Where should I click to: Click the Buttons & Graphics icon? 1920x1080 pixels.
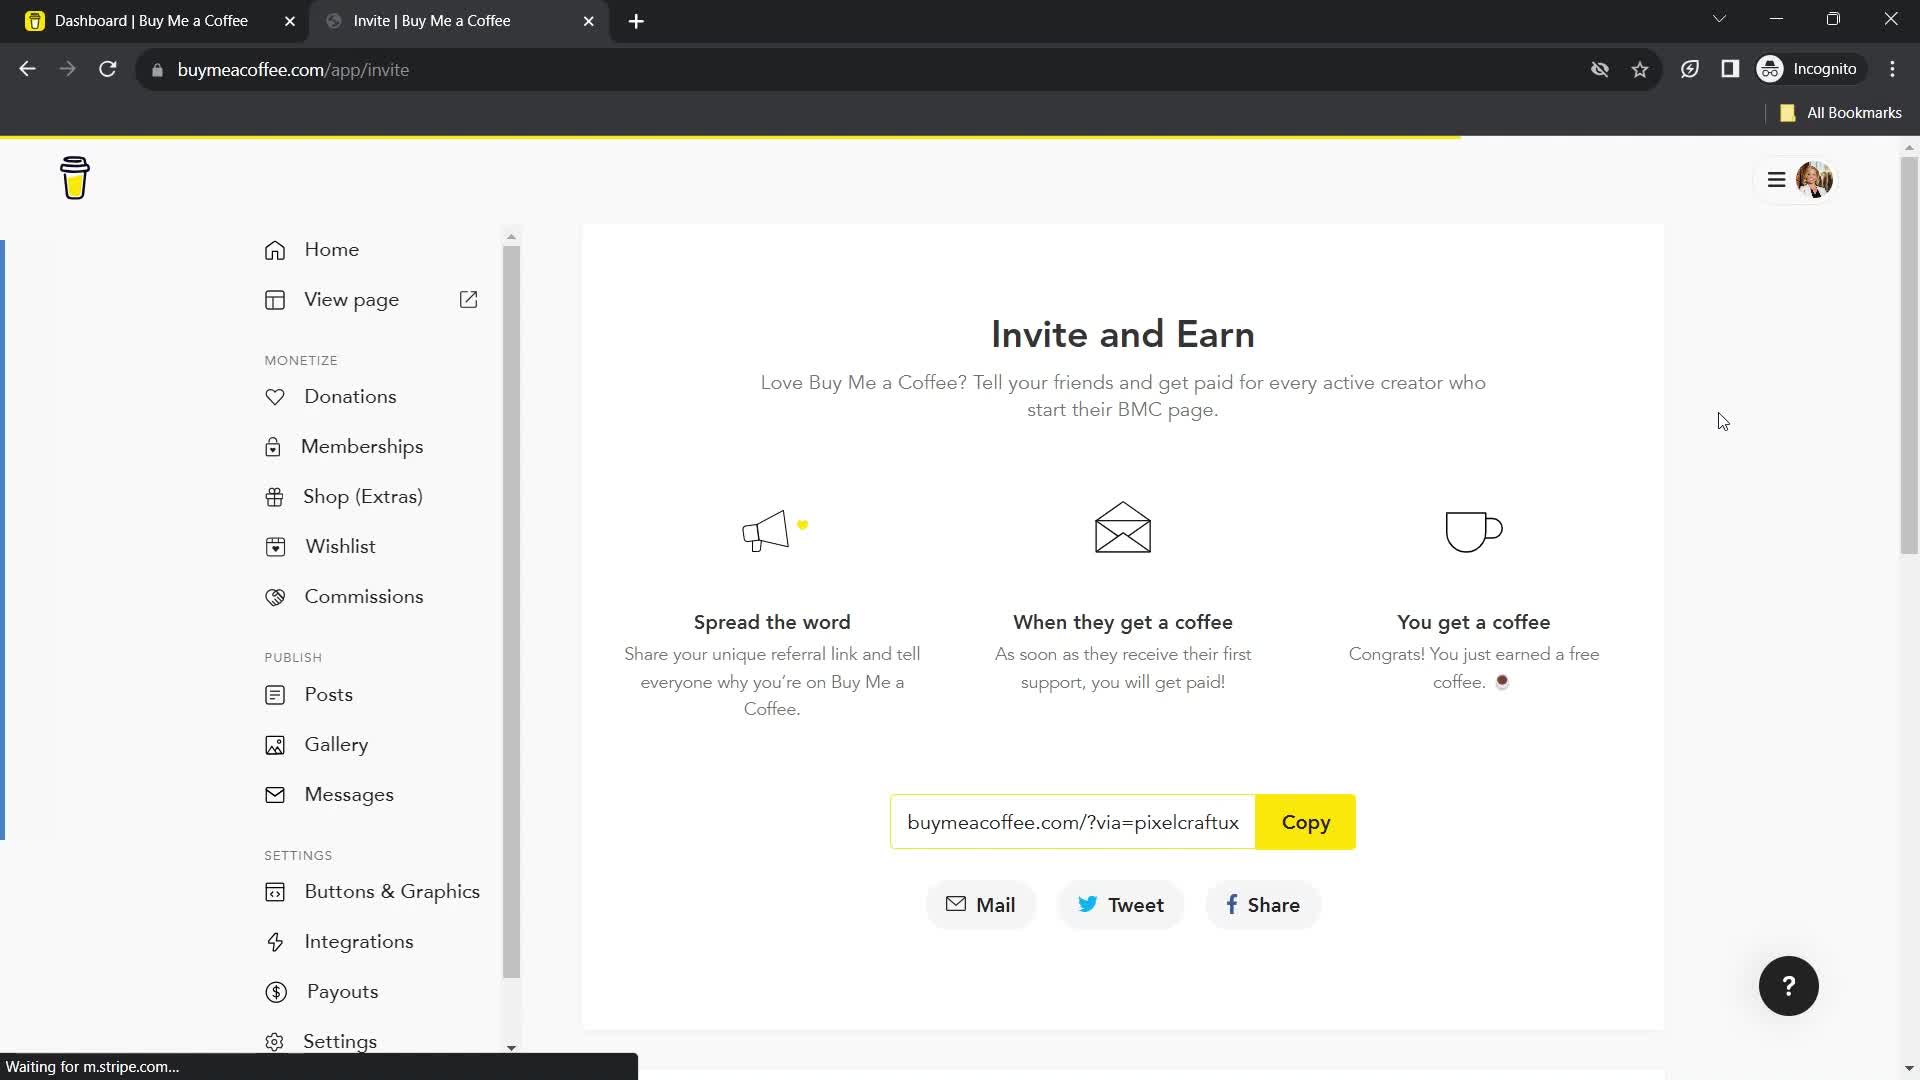pyautogui.click(x=275, y=892)
